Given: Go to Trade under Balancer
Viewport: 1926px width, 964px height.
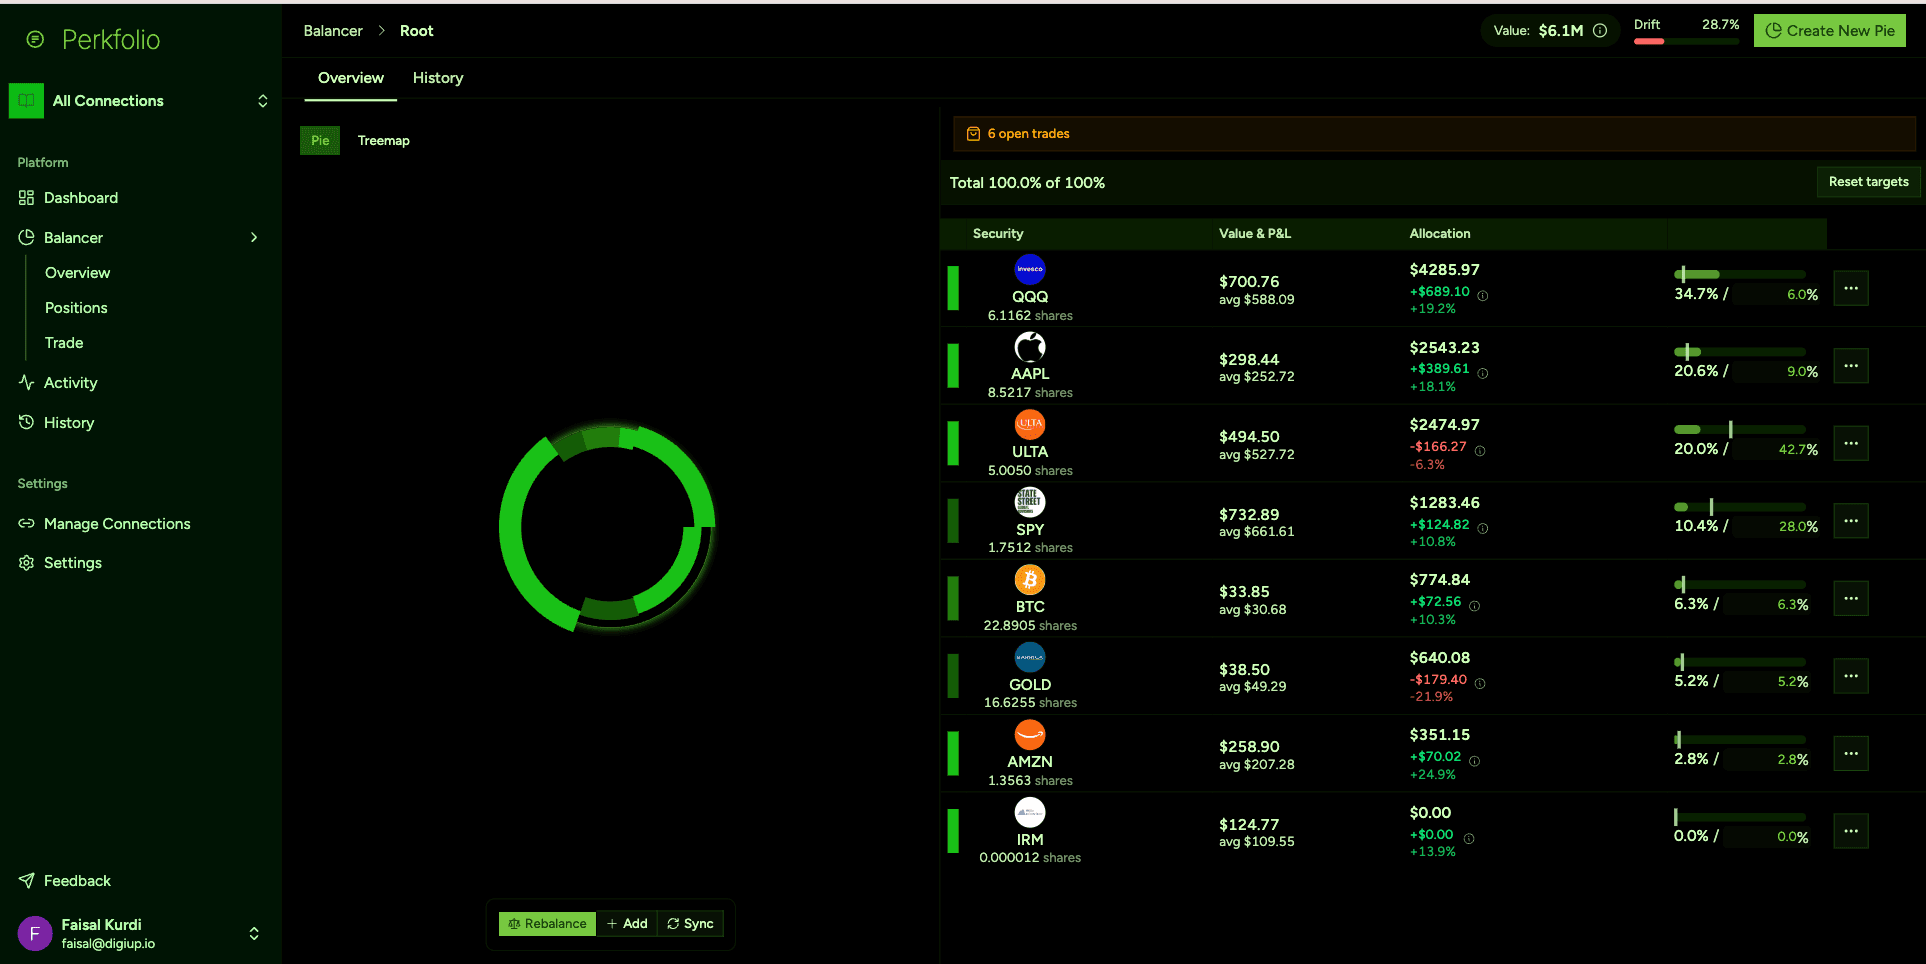Looking at the screenshot, I should [x=64, y=343].
